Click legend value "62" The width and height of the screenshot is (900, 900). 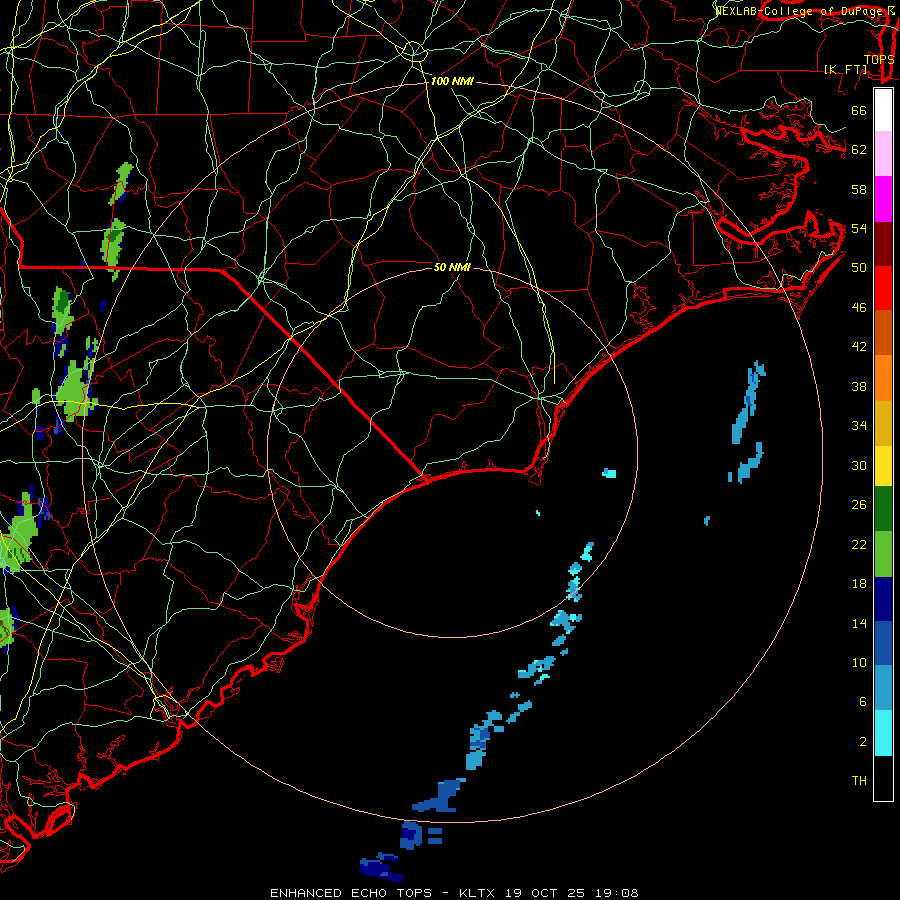pyautogui.click(x=859, y=150)
